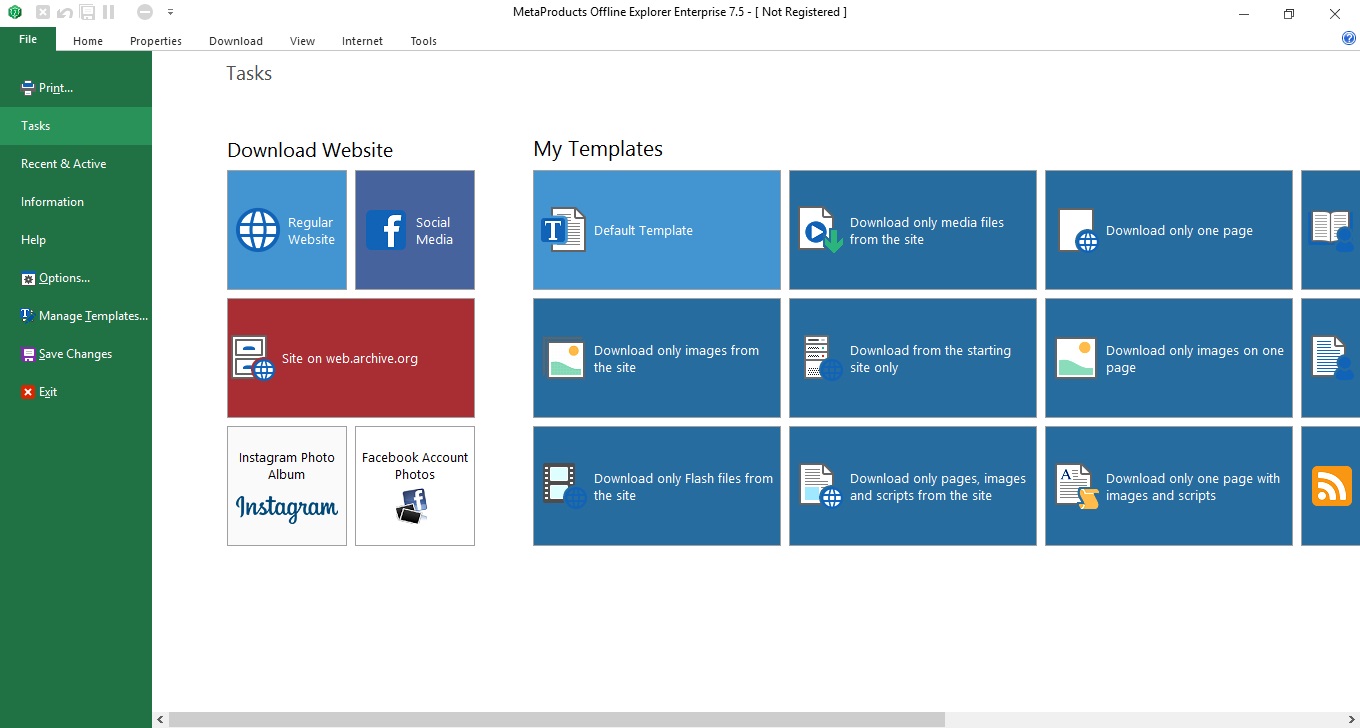The width and height of the screenshot is (1360, 728).
Task: Open the View ribbon tab
Action: click(302, 41)
